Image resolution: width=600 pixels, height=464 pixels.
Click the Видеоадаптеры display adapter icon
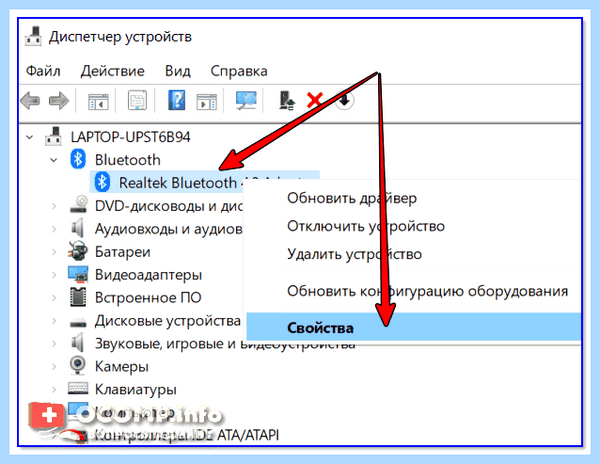coord(78,274)
